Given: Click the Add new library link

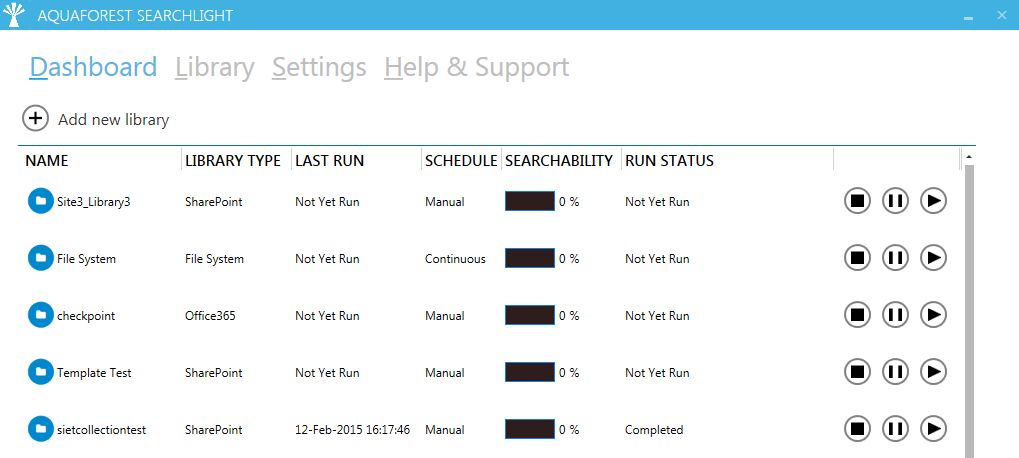Looking at the screenshot, I should [114, 120].
